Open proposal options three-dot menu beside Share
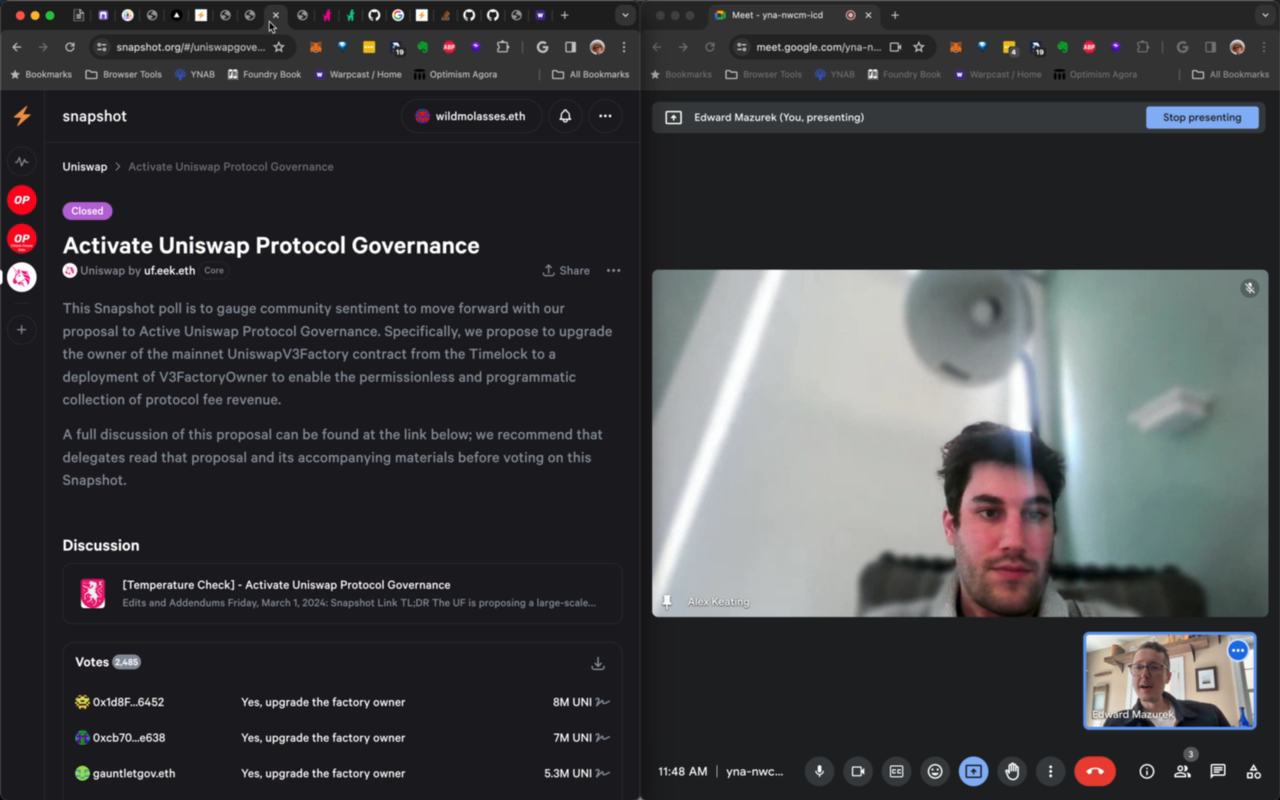 pos(613,270)
